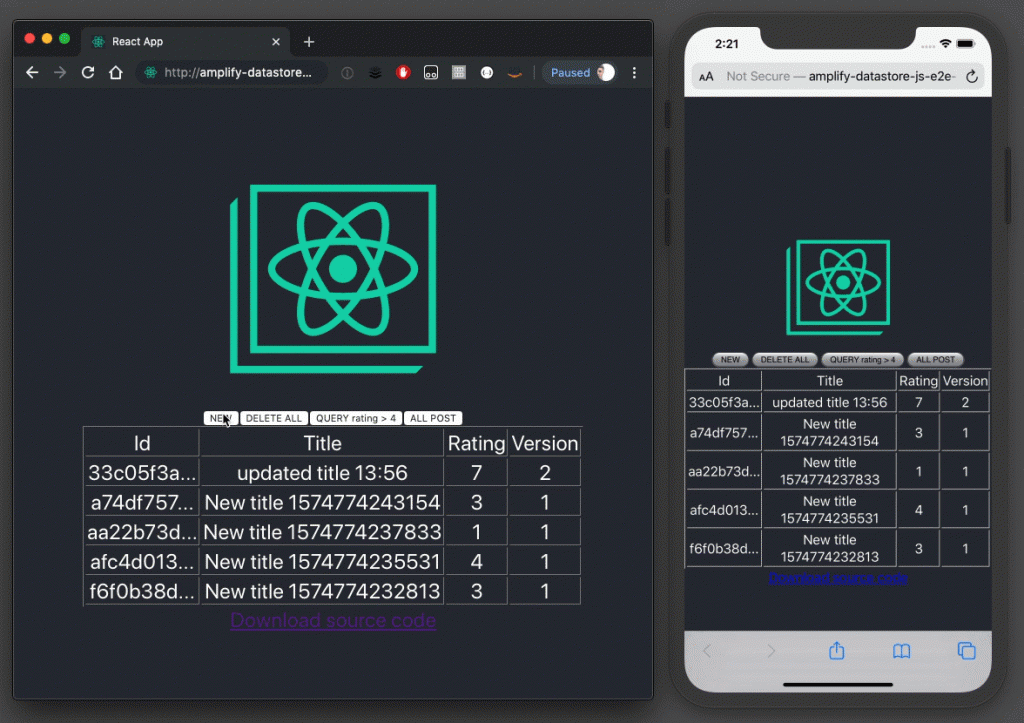The height and width of the screenshot is (723, 1024).
Task: Tap the forward arrow in phone Safari toolbar
Action: pos(771,651)
